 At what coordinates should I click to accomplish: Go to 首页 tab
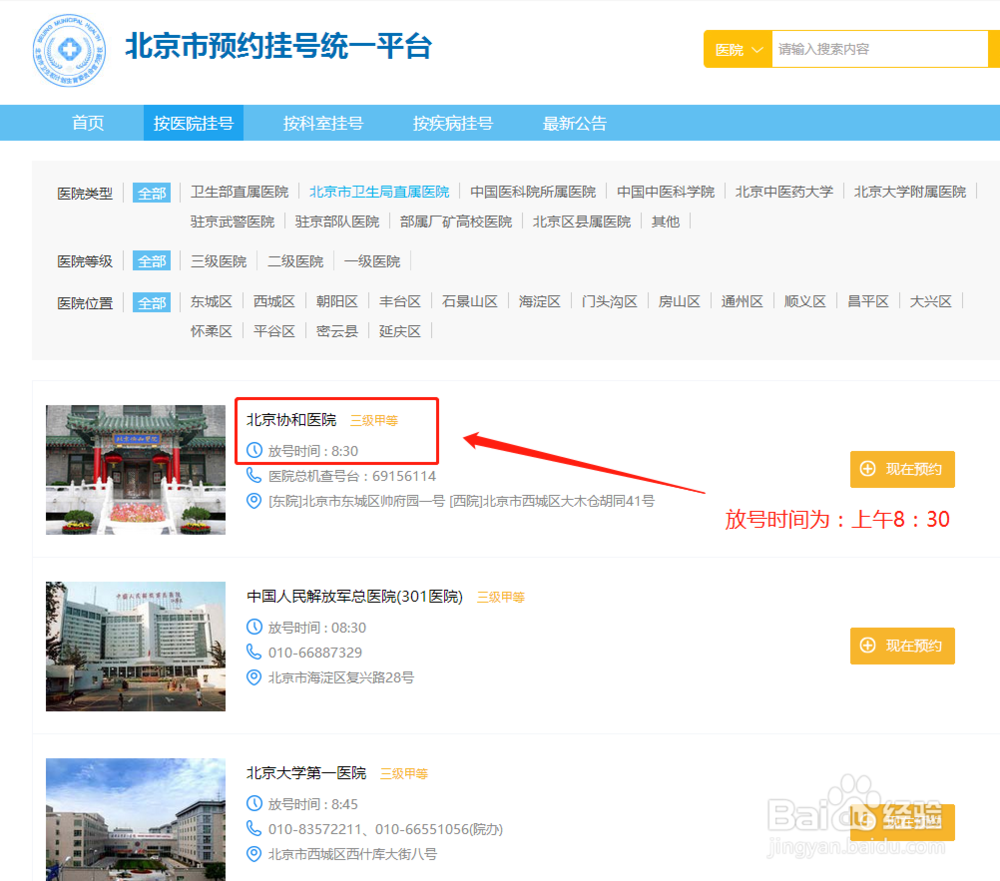coord(87,123)
